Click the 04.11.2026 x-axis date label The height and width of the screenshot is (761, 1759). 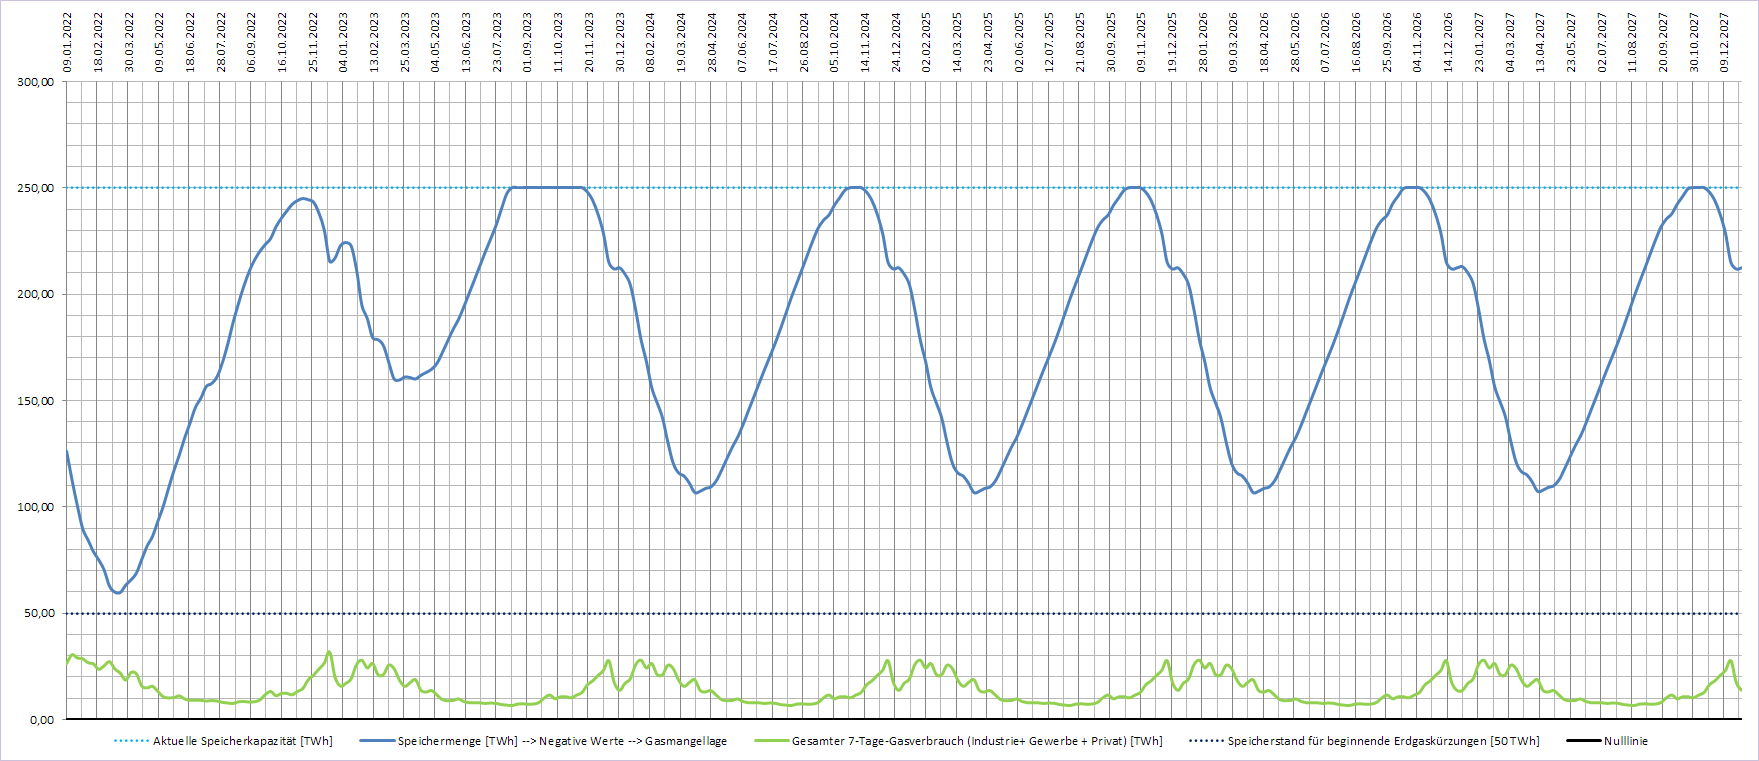[x=1417, y=42]
